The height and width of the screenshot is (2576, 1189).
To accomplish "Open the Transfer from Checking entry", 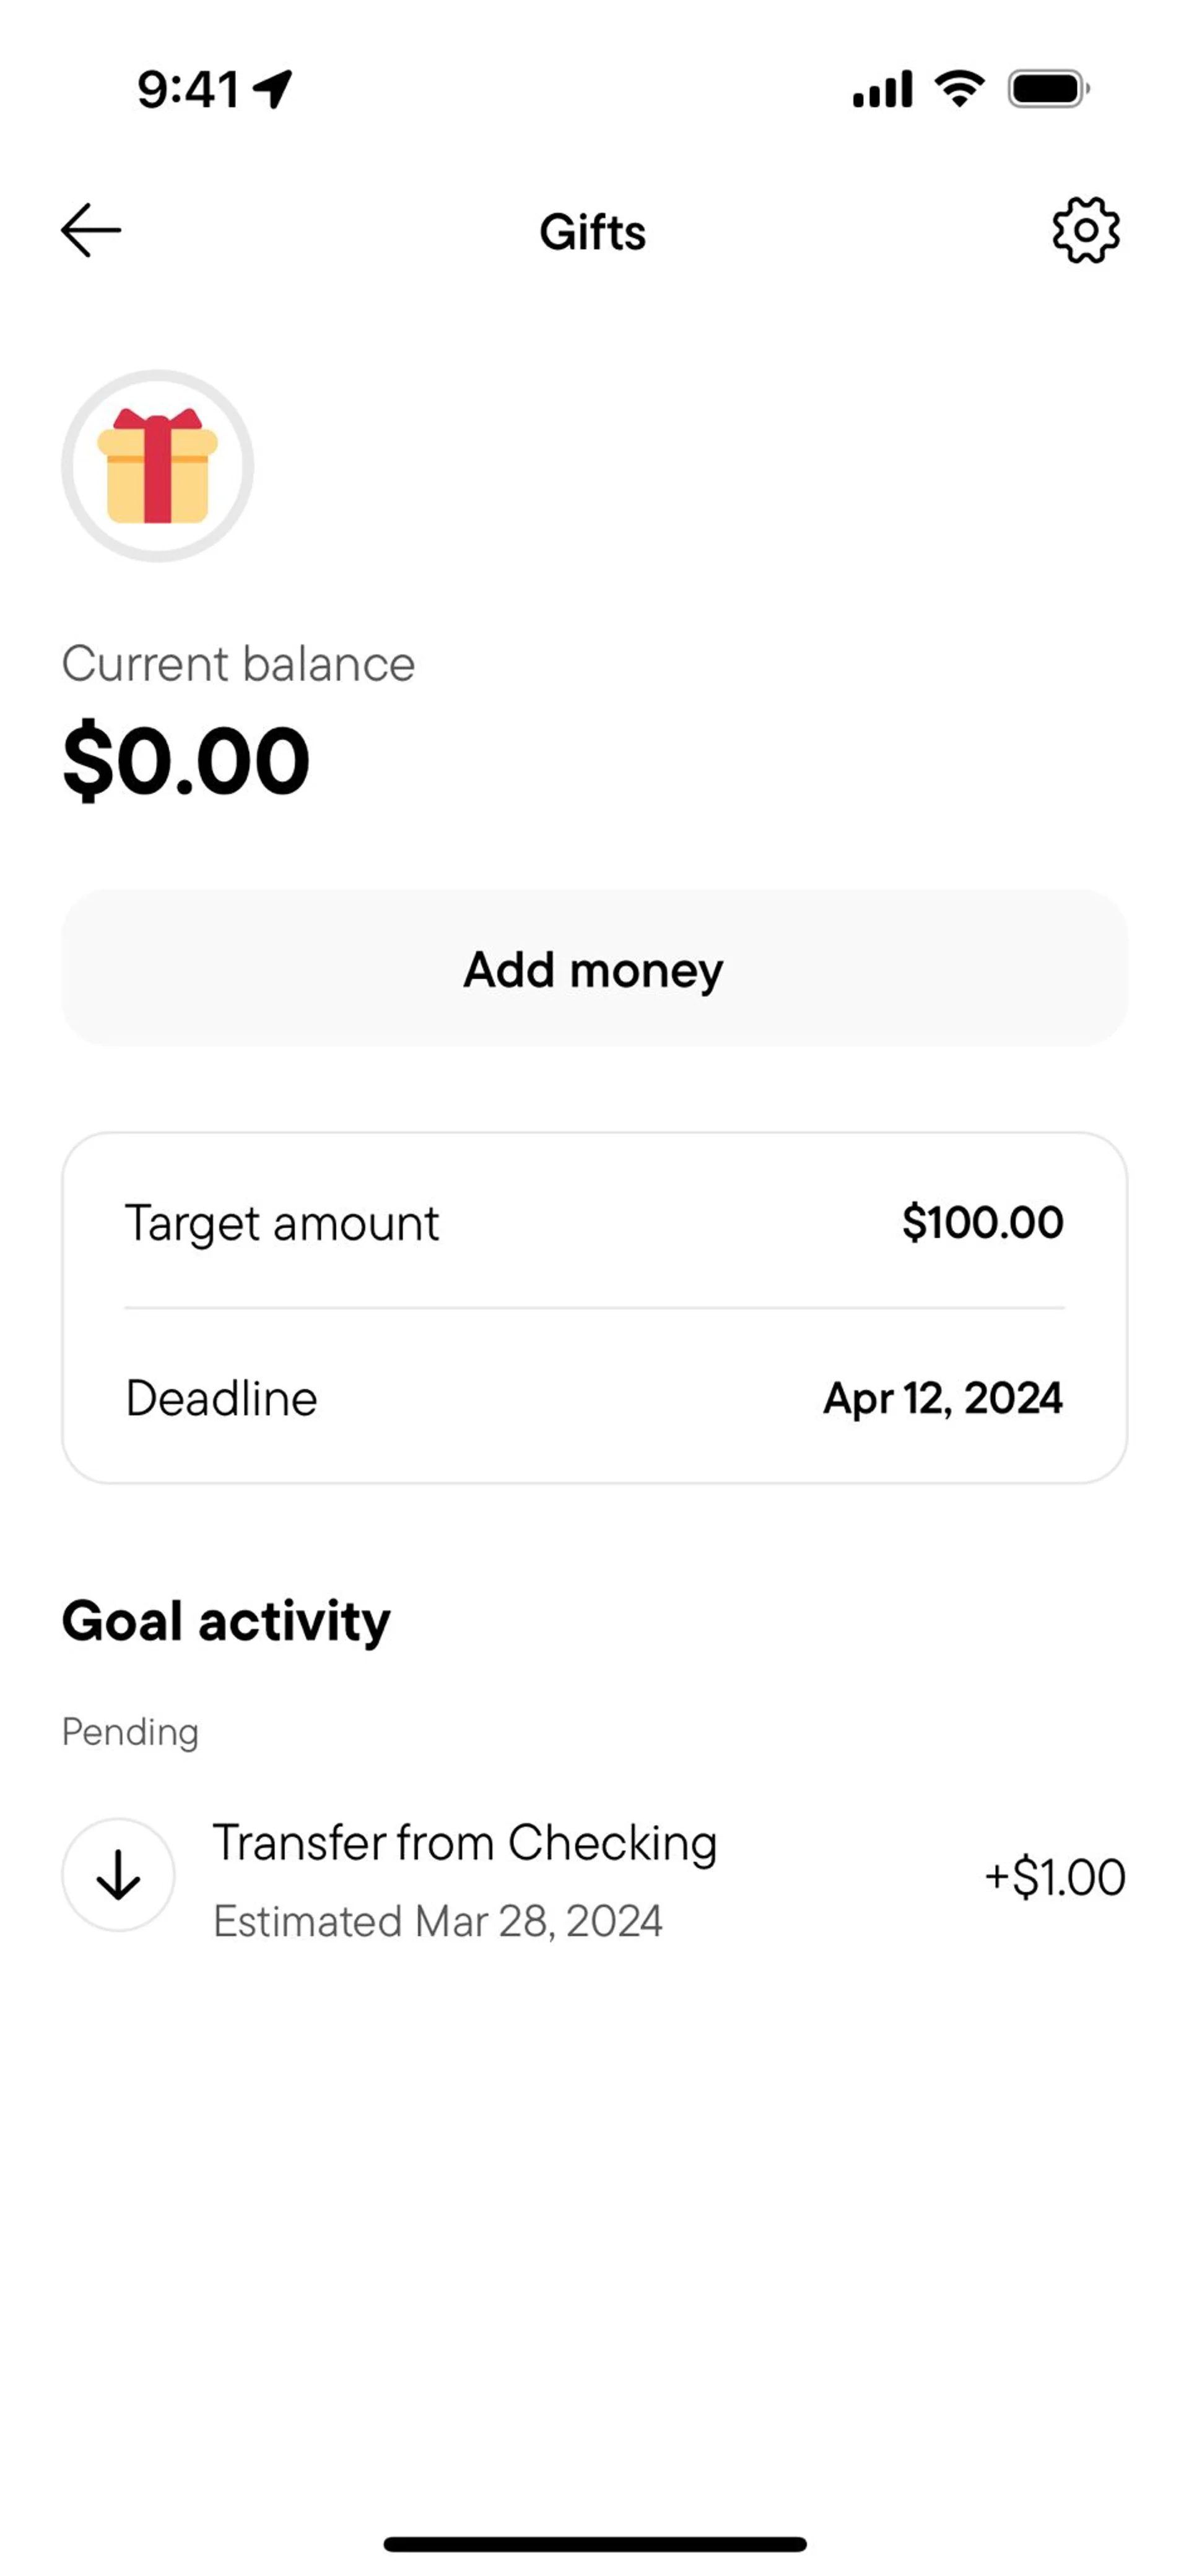I will point(465,1842).
